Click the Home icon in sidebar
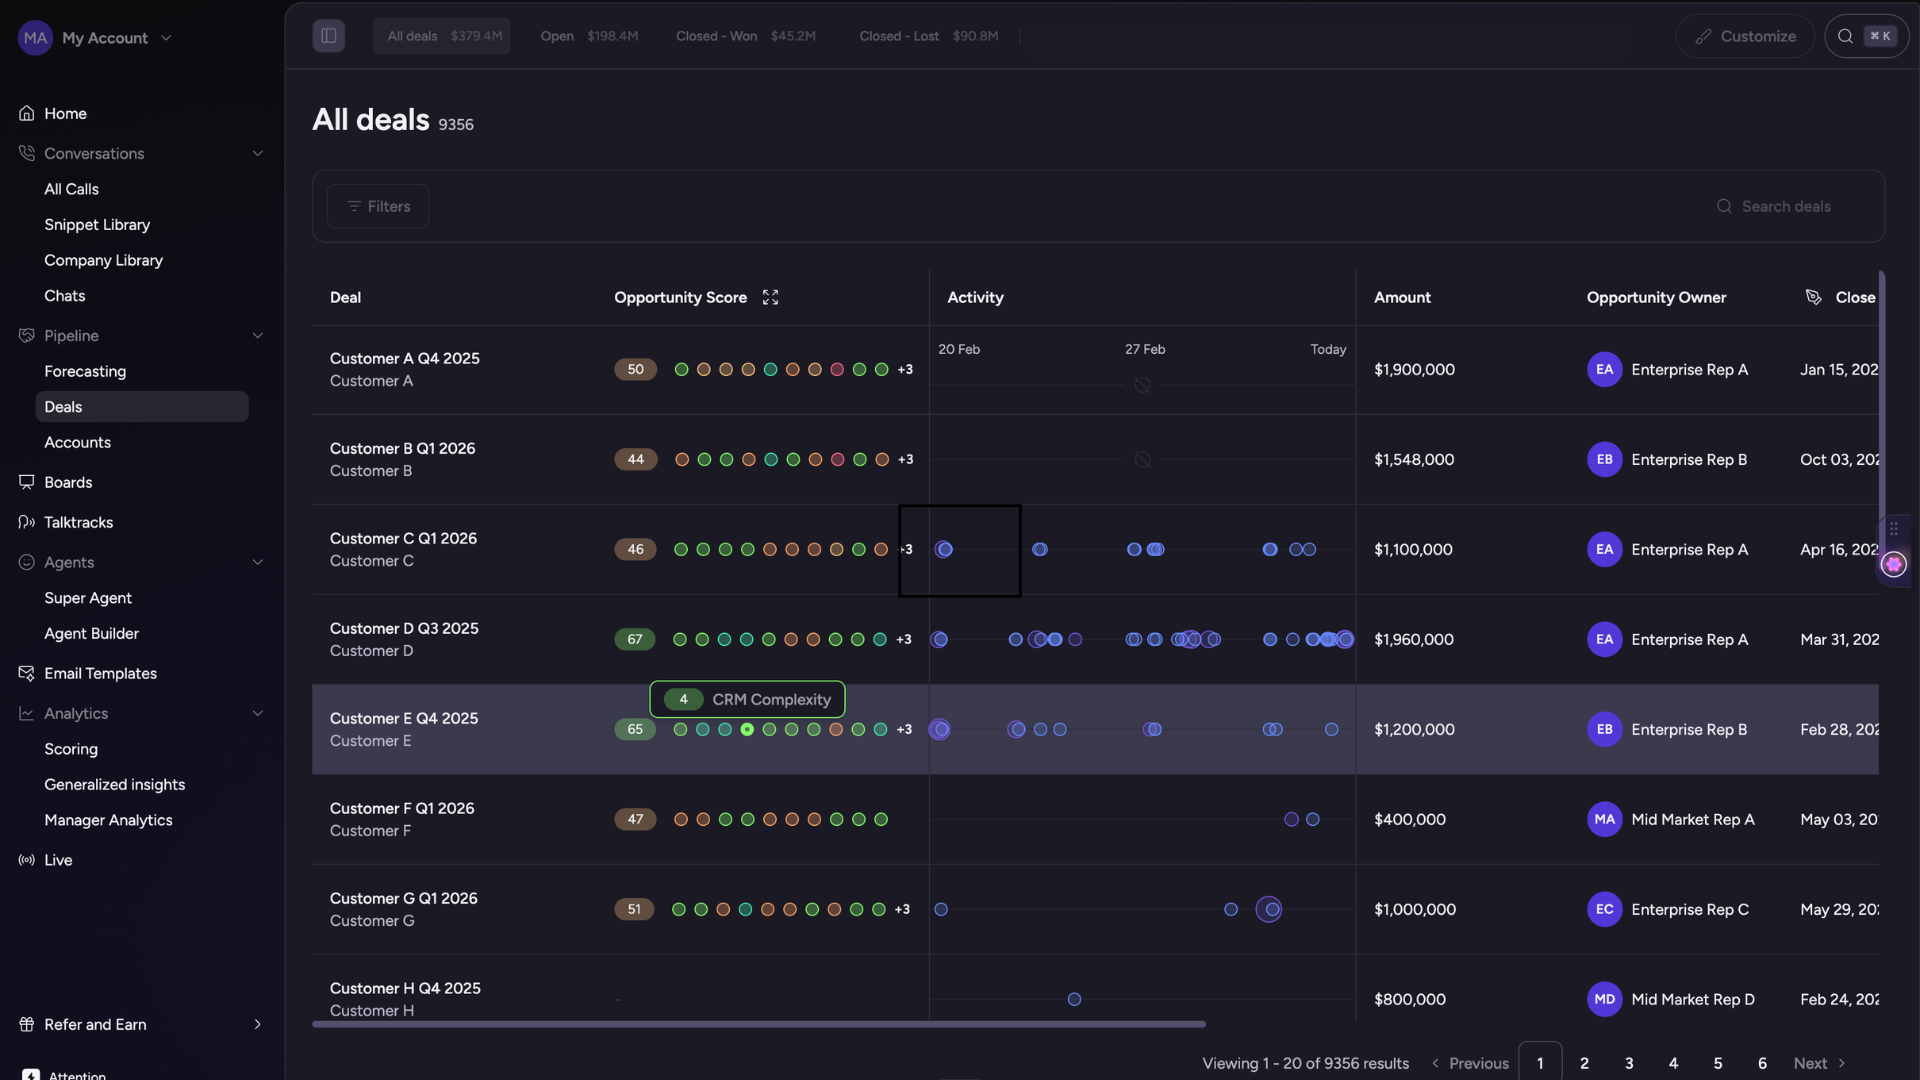Viewport: 1920px width, 1080px height. click(x=27, y=113)
